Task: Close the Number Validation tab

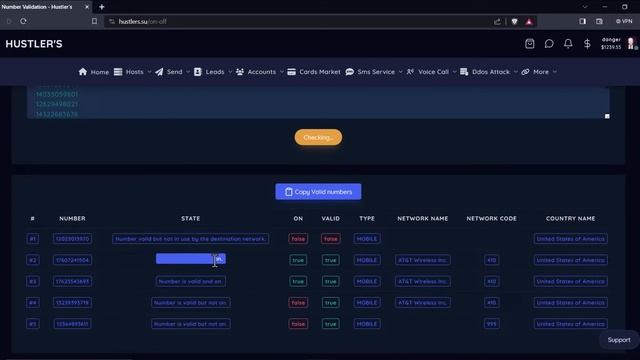Action: pos(87,7)
